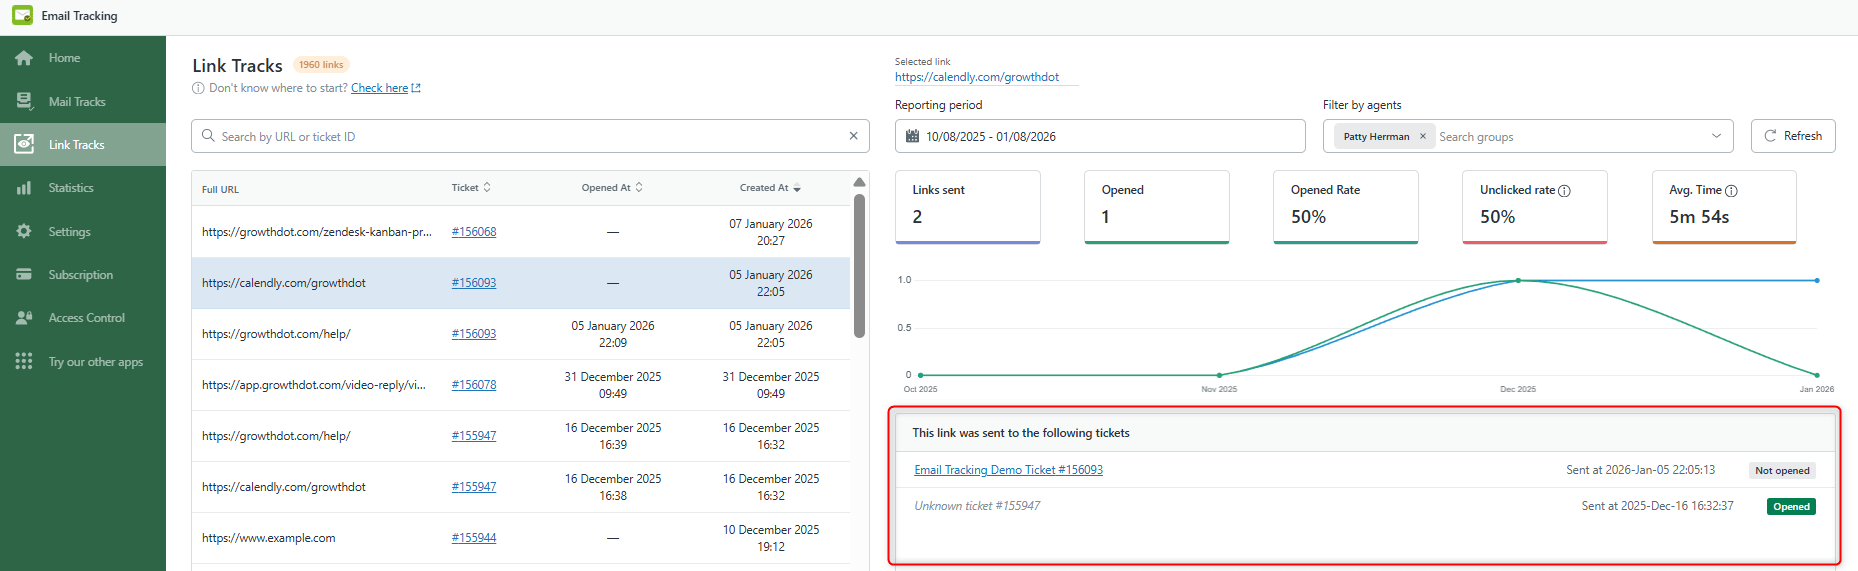Click the Unclicked rate info icon
The image size is (1858, 571).
tap(1565, 191)
